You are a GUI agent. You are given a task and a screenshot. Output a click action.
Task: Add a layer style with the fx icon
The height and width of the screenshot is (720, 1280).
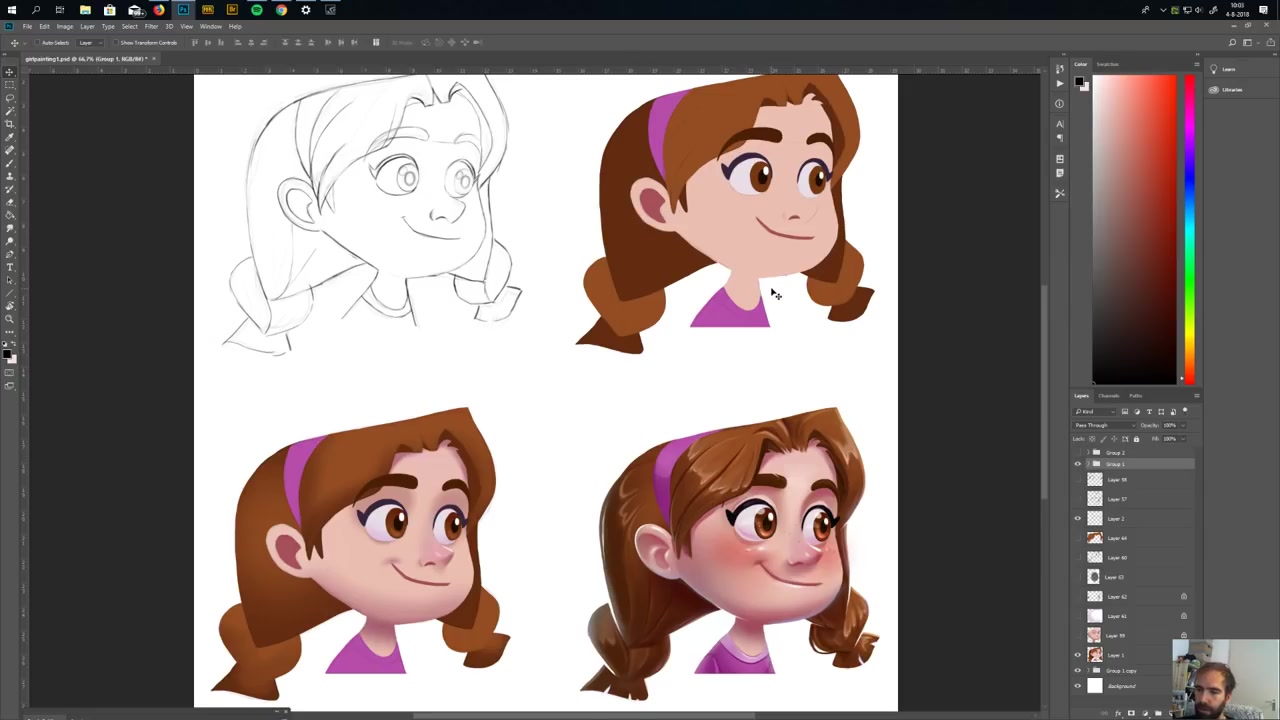click(x=1118, y=713)
